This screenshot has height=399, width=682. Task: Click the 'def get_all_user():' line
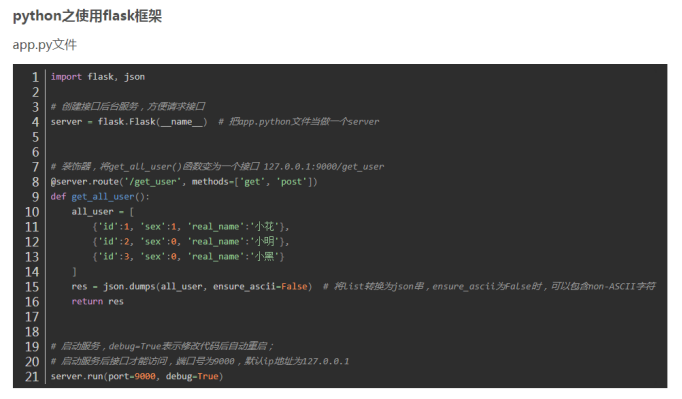click(100, 197)
